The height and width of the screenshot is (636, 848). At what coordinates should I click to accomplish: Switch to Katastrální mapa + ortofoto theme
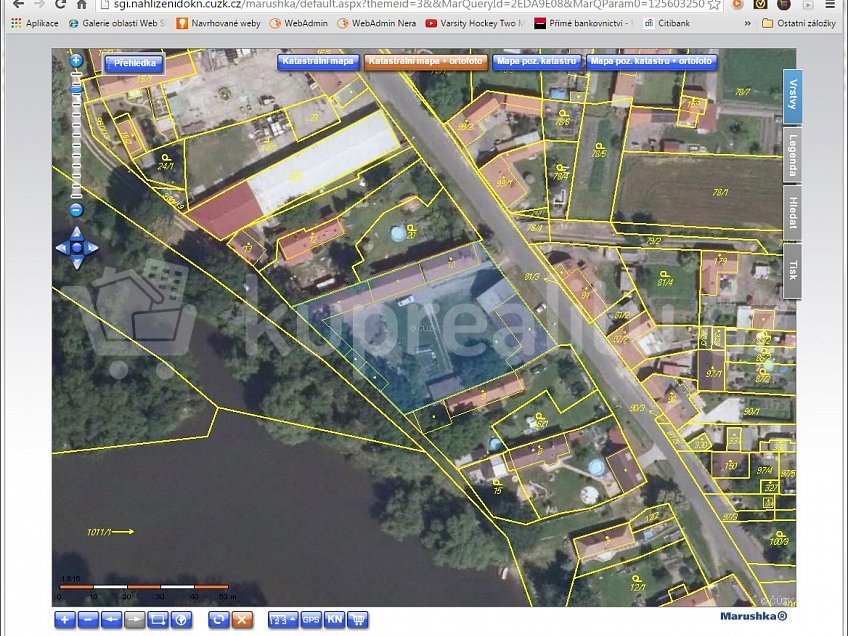click(x=426, y=62)
